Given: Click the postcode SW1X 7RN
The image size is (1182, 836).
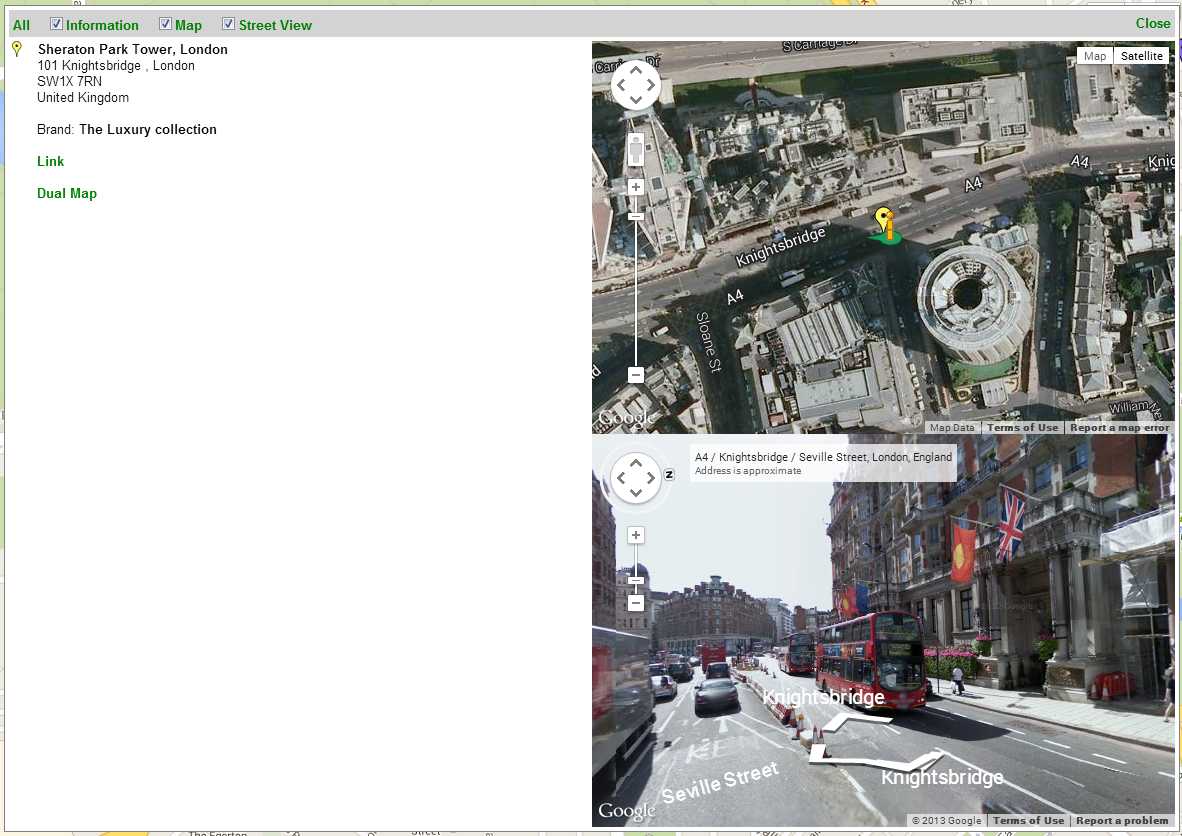Looking at the screenshot, I should 69,81.
